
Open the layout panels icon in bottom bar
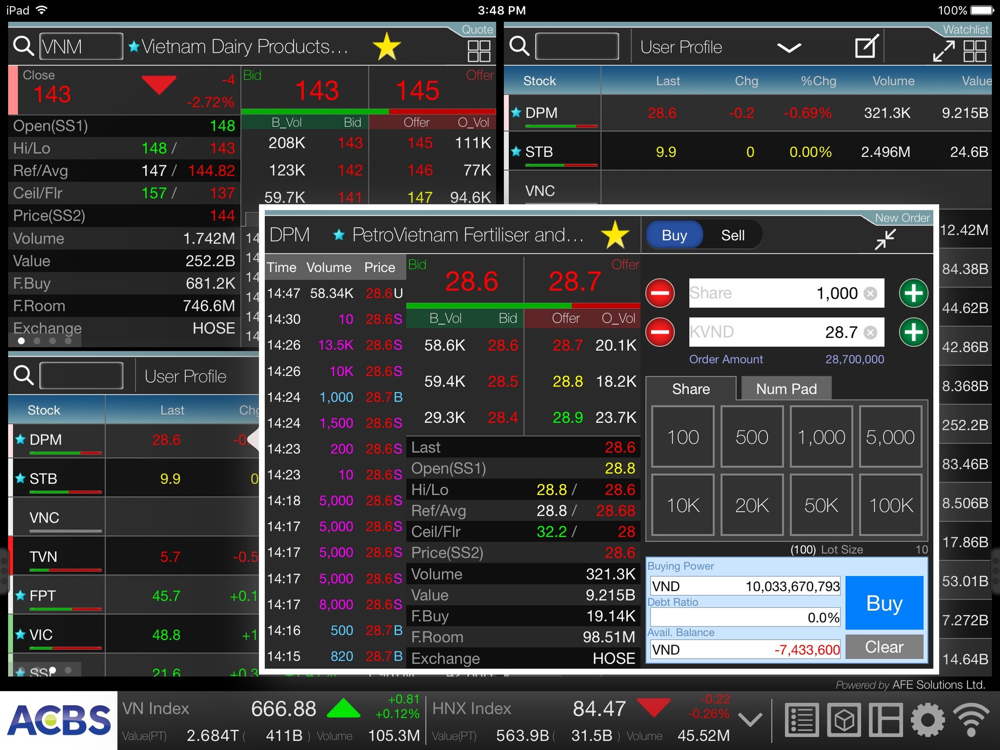[886, 721]
